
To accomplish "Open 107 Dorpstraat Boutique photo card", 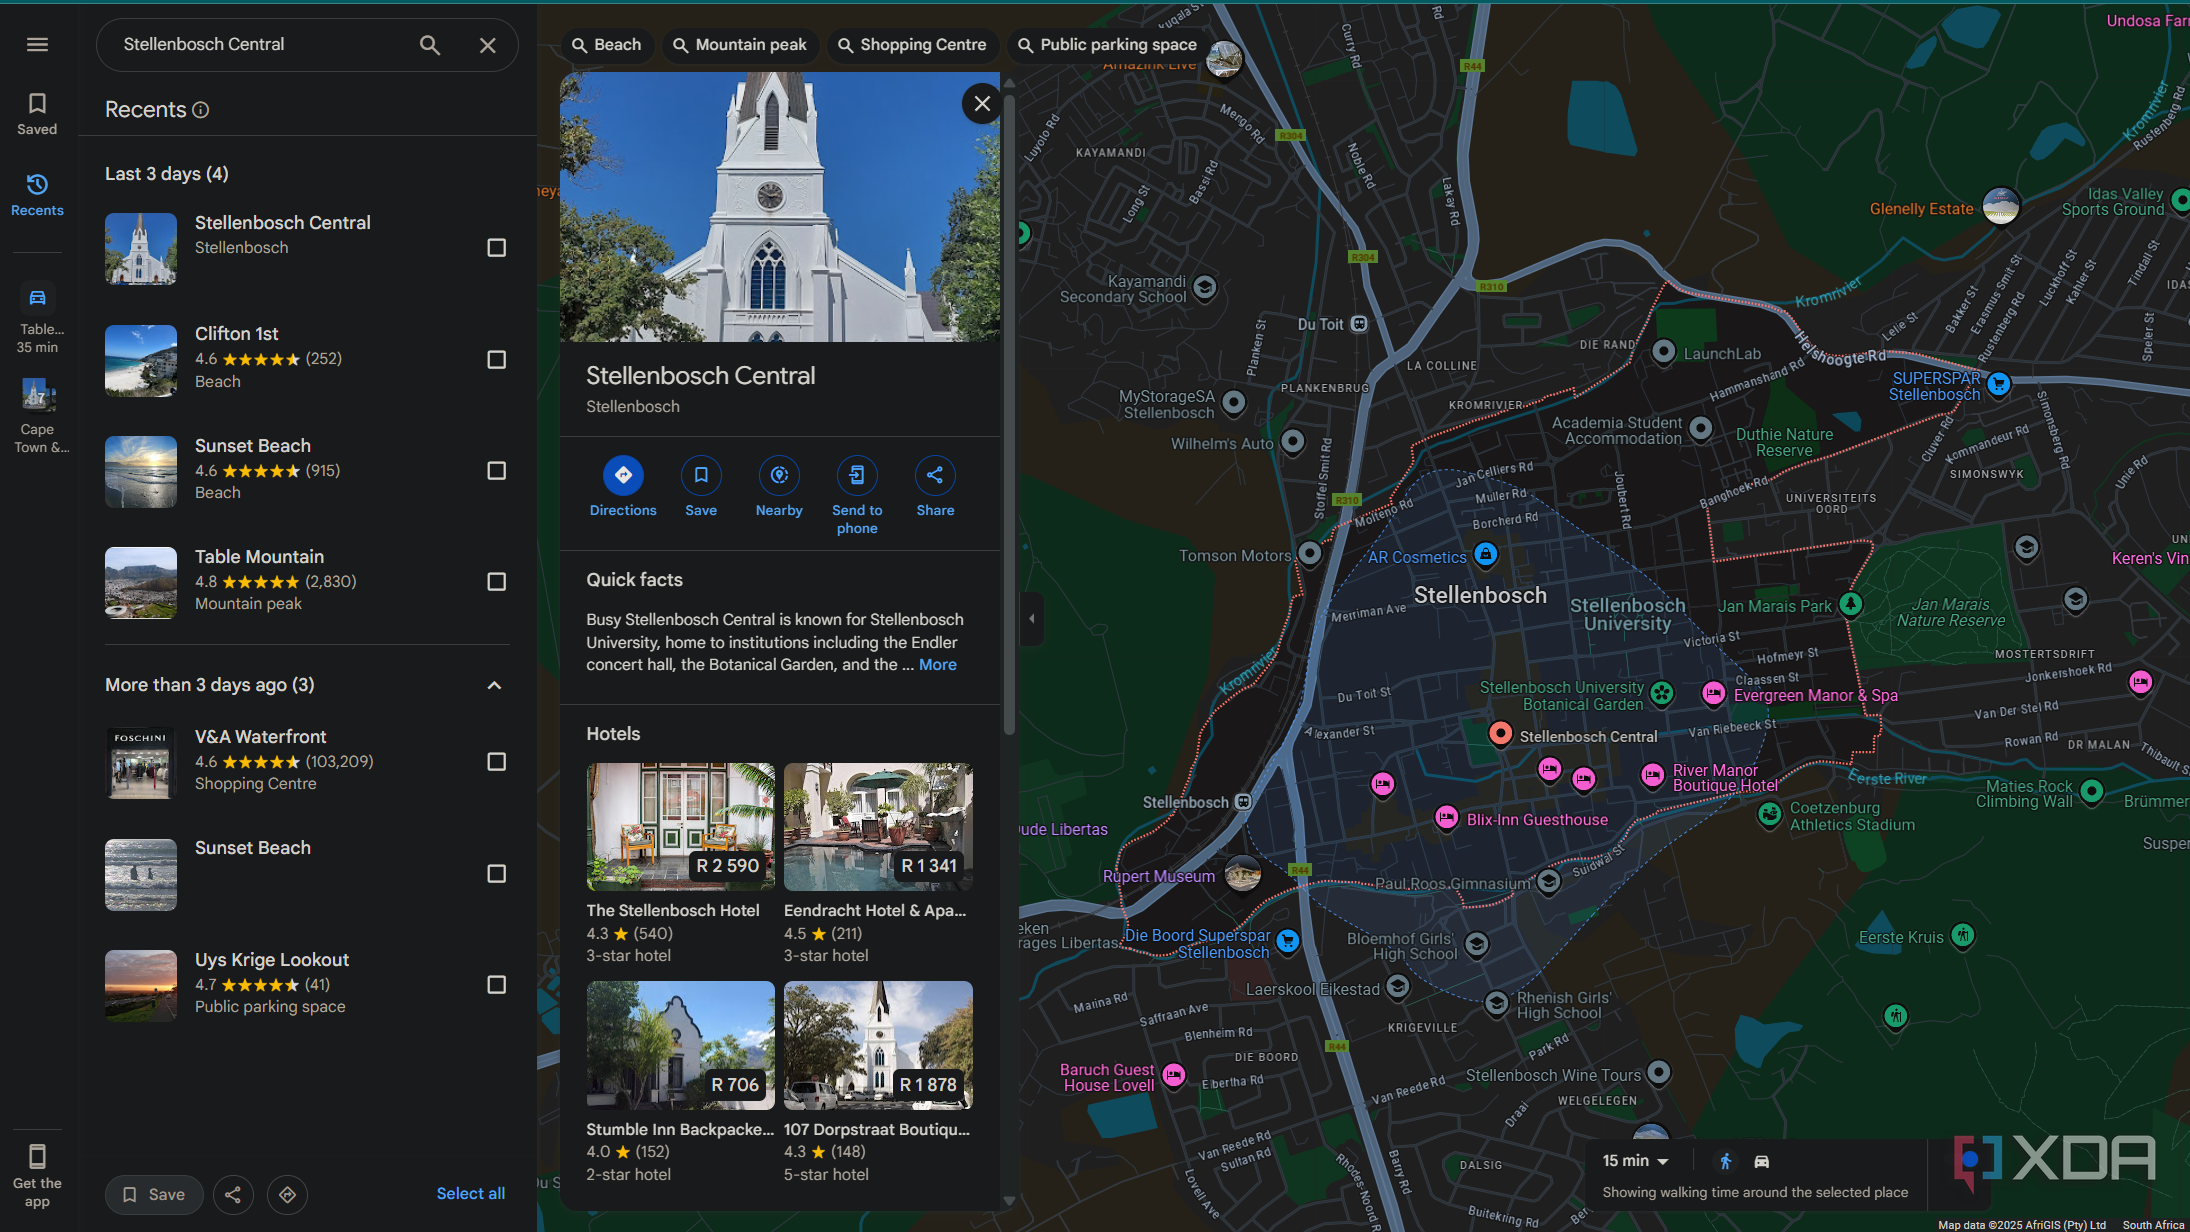I will click(x=878, y=1045).
